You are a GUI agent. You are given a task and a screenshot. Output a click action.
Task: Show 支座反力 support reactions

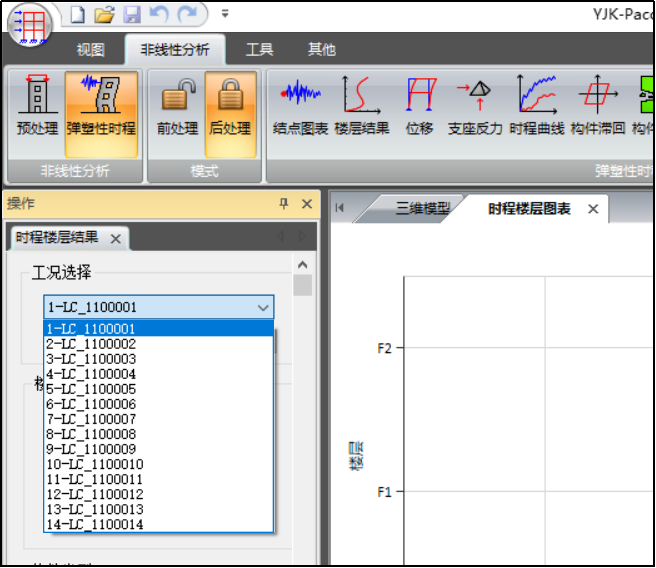point(475,106)
